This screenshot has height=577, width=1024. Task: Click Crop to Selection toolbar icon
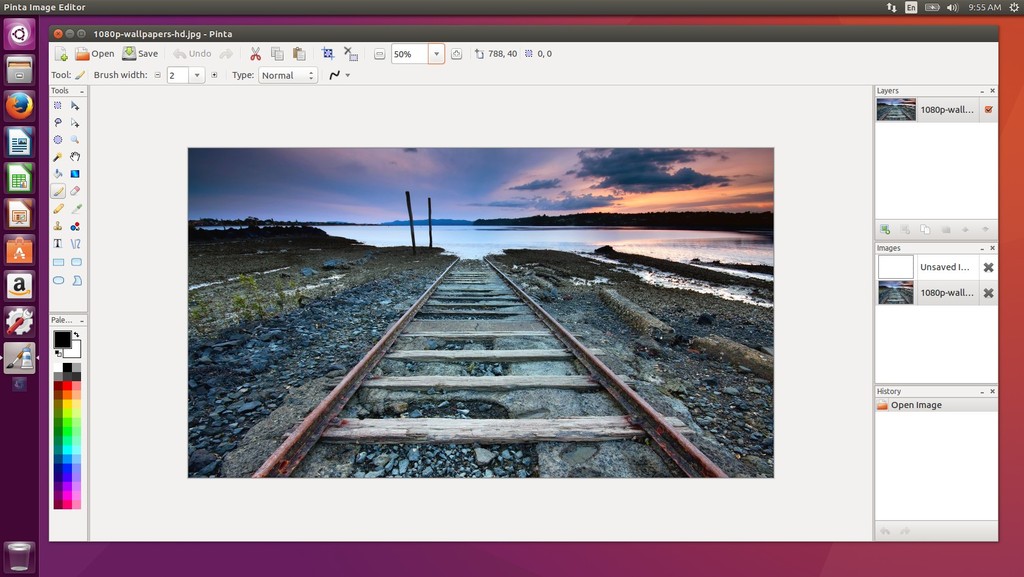pyautogui.click(x=328, y=54)
